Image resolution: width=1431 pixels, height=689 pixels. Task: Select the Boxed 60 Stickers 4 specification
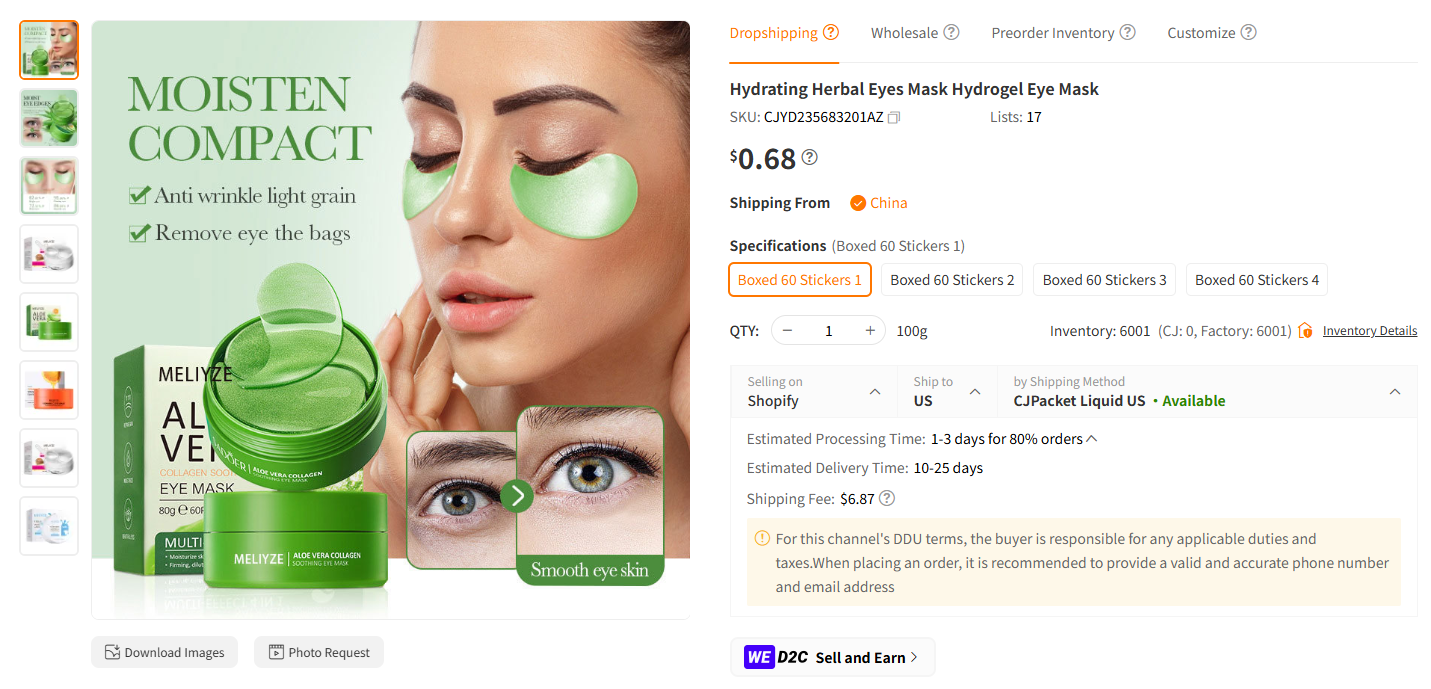(x=1256, y=279)
